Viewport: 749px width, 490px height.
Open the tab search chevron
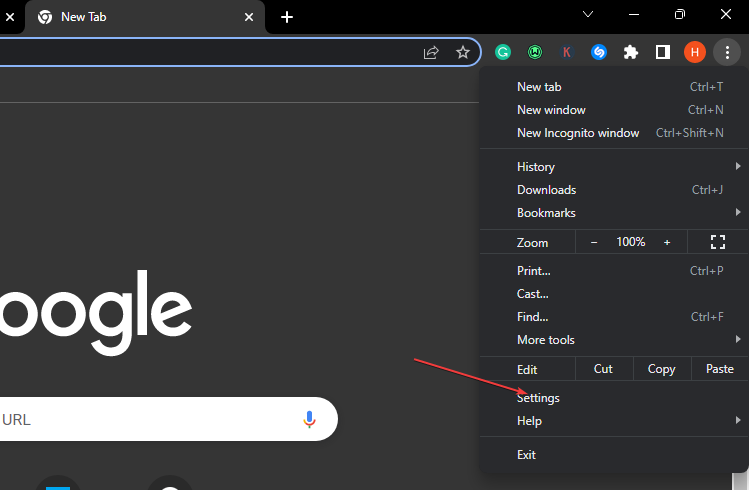tap(588, 14)
